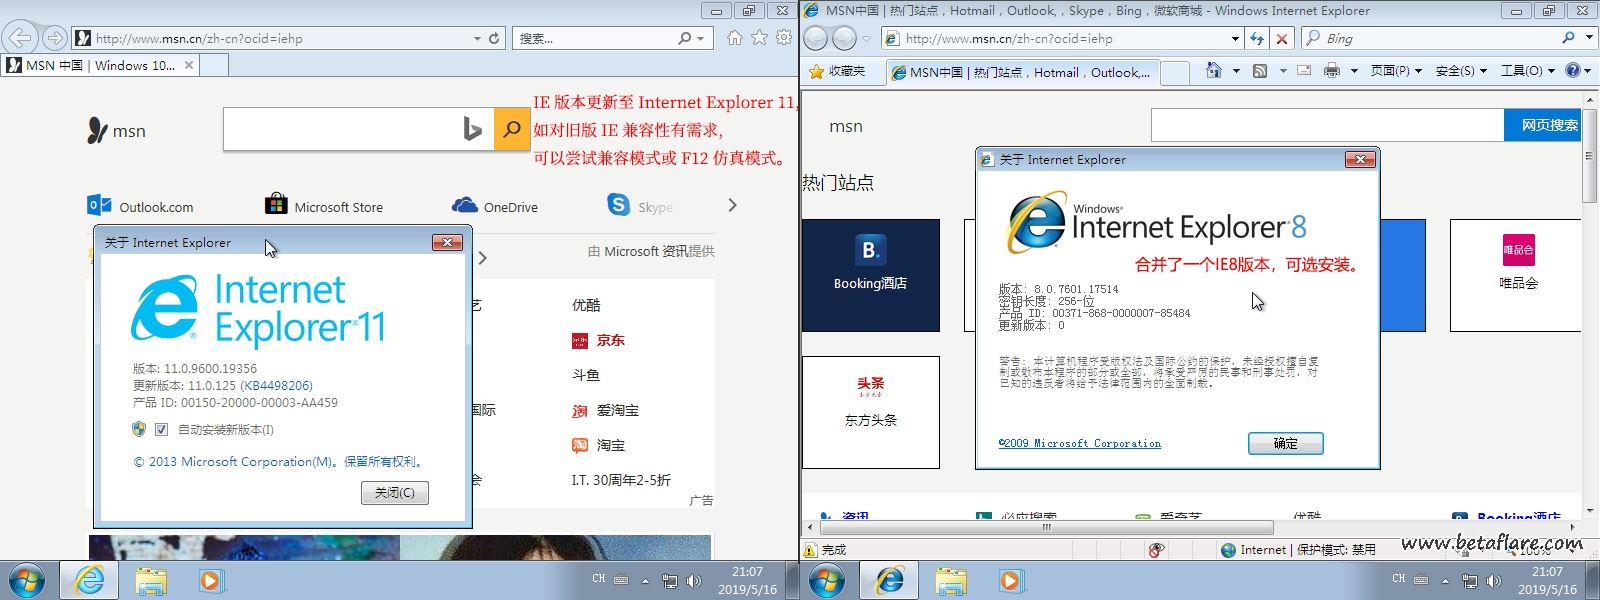This screenshot has width=1600, height=600.
Task: Open the IE8 address bar history dropdown arrow
Action: pyautogui.click(x=1235, y=38)
